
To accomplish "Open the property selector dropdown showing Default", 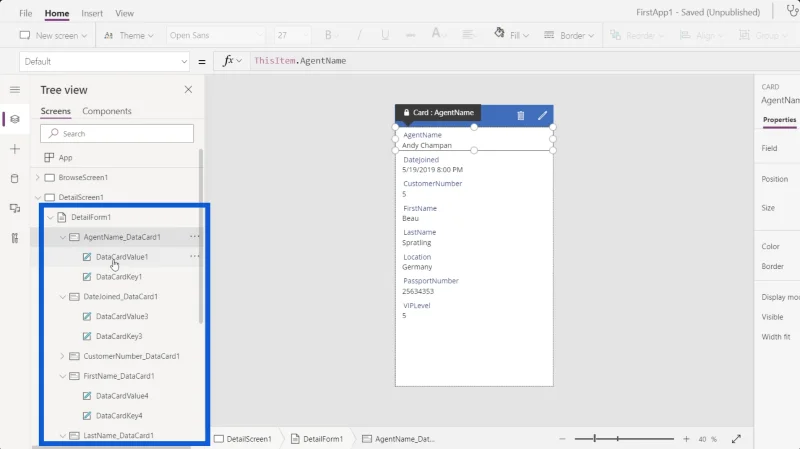I will (105, 62).
